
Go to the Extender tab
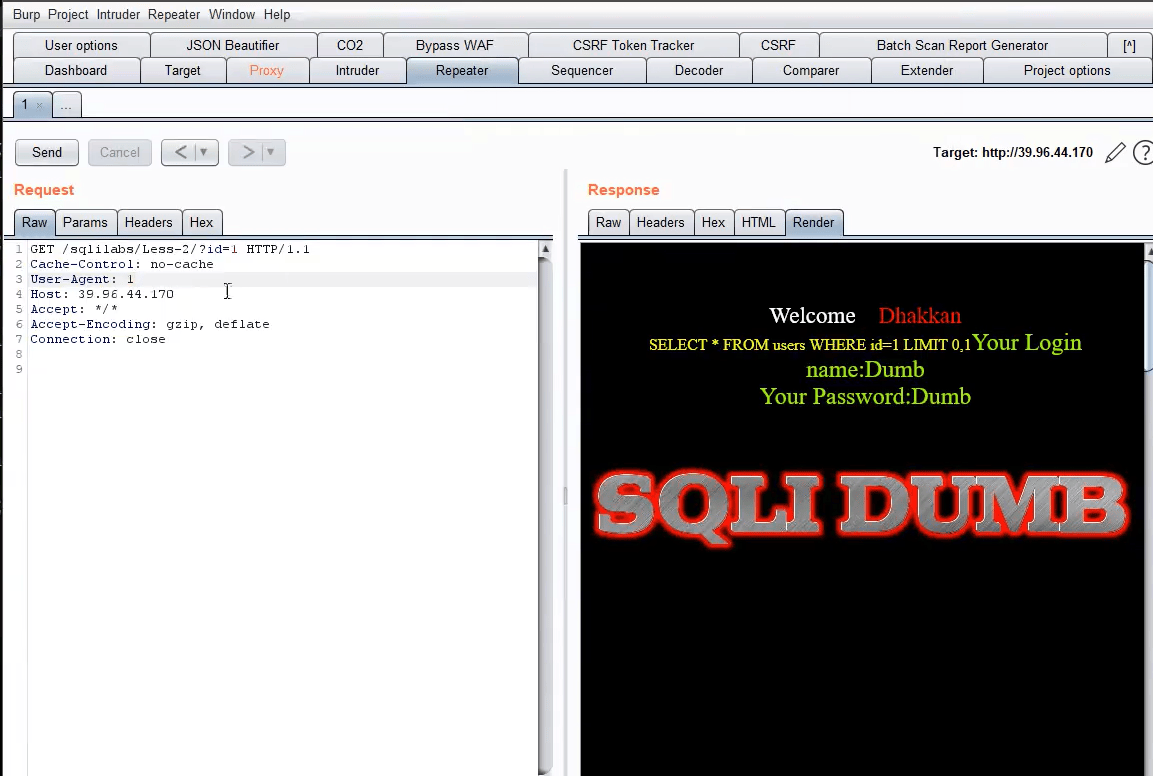click(x=927, y=71)
